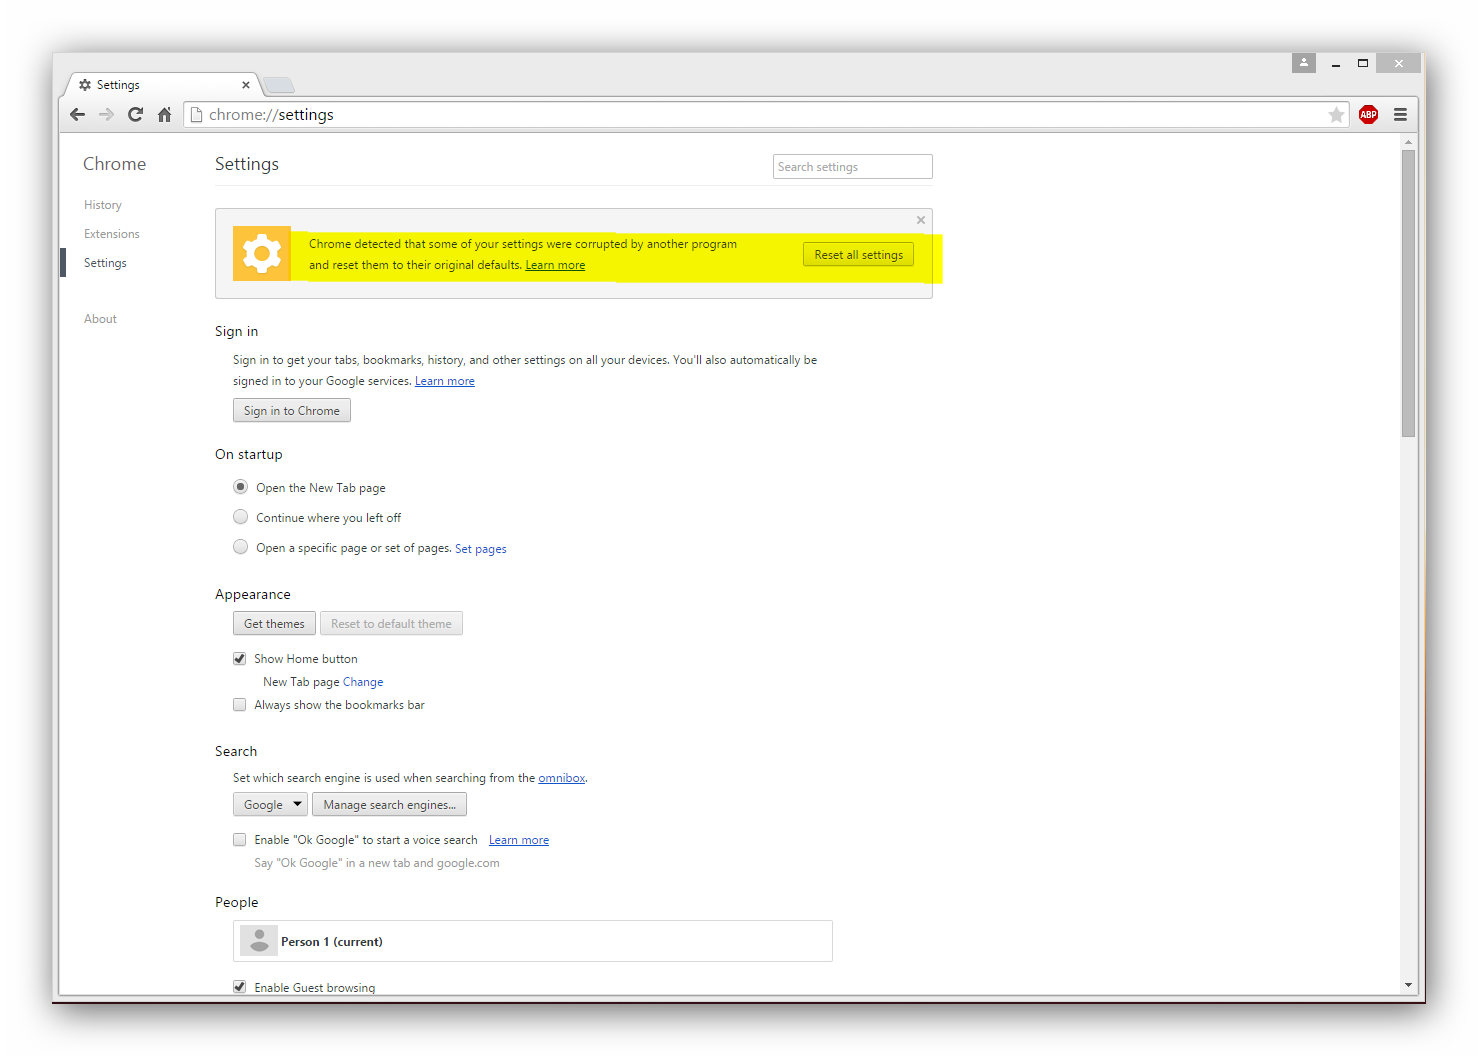Click the chrome://settings address bar
This screenshot has height=1056, width=1478.
pos(765,115)
